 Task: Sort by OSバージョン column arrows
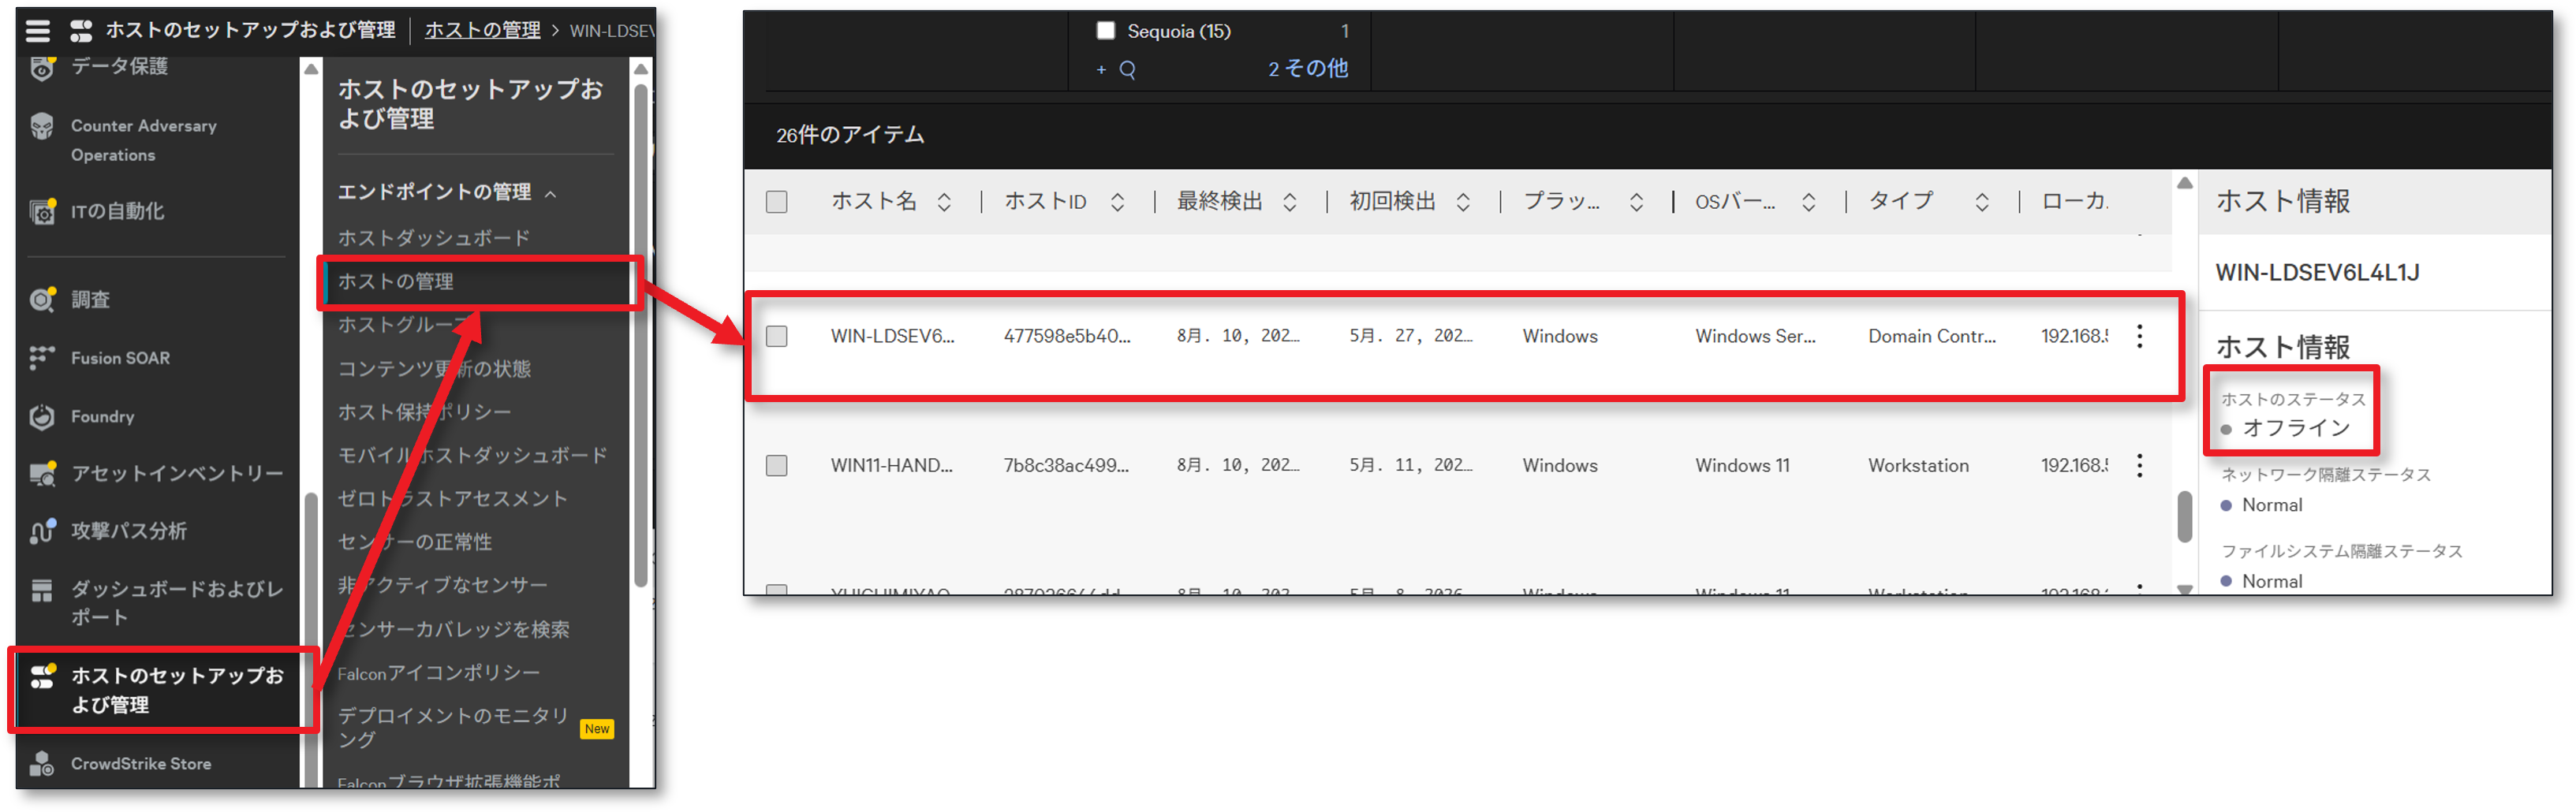[x=1809, y=202]
